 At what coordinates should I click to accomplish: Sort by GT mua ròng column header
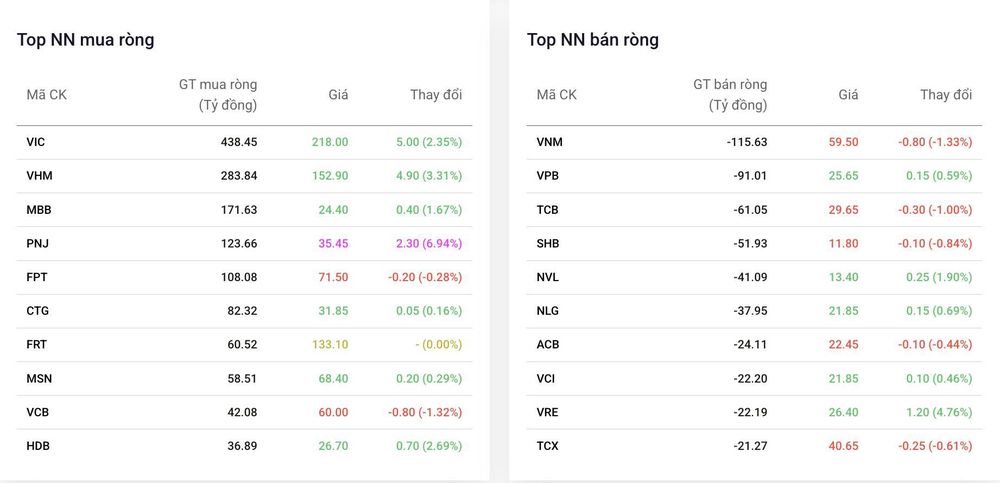(x=218, y=95)
